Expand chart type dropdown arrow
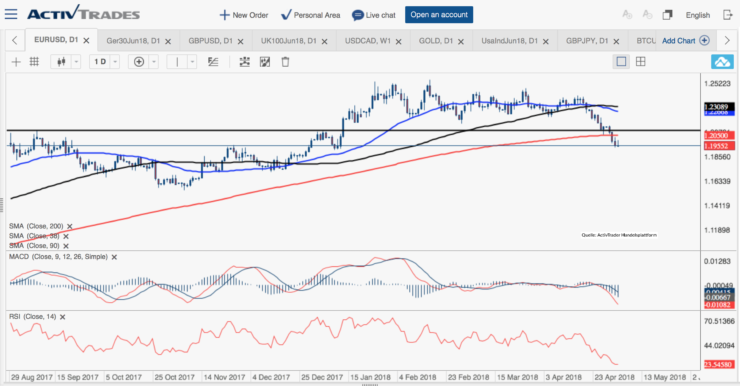The image size is (740, 386). click(76, 62)
